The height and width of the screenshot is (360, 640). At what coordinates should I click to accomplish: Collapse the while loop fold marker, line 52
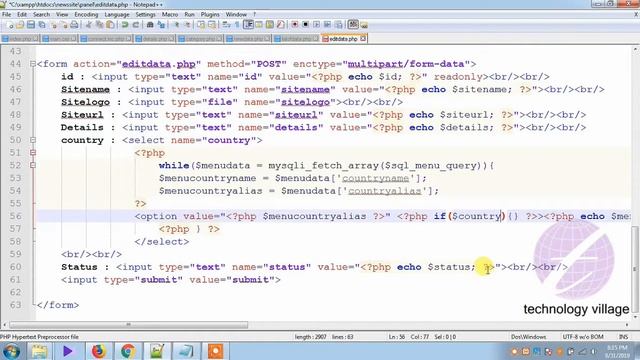33,165
